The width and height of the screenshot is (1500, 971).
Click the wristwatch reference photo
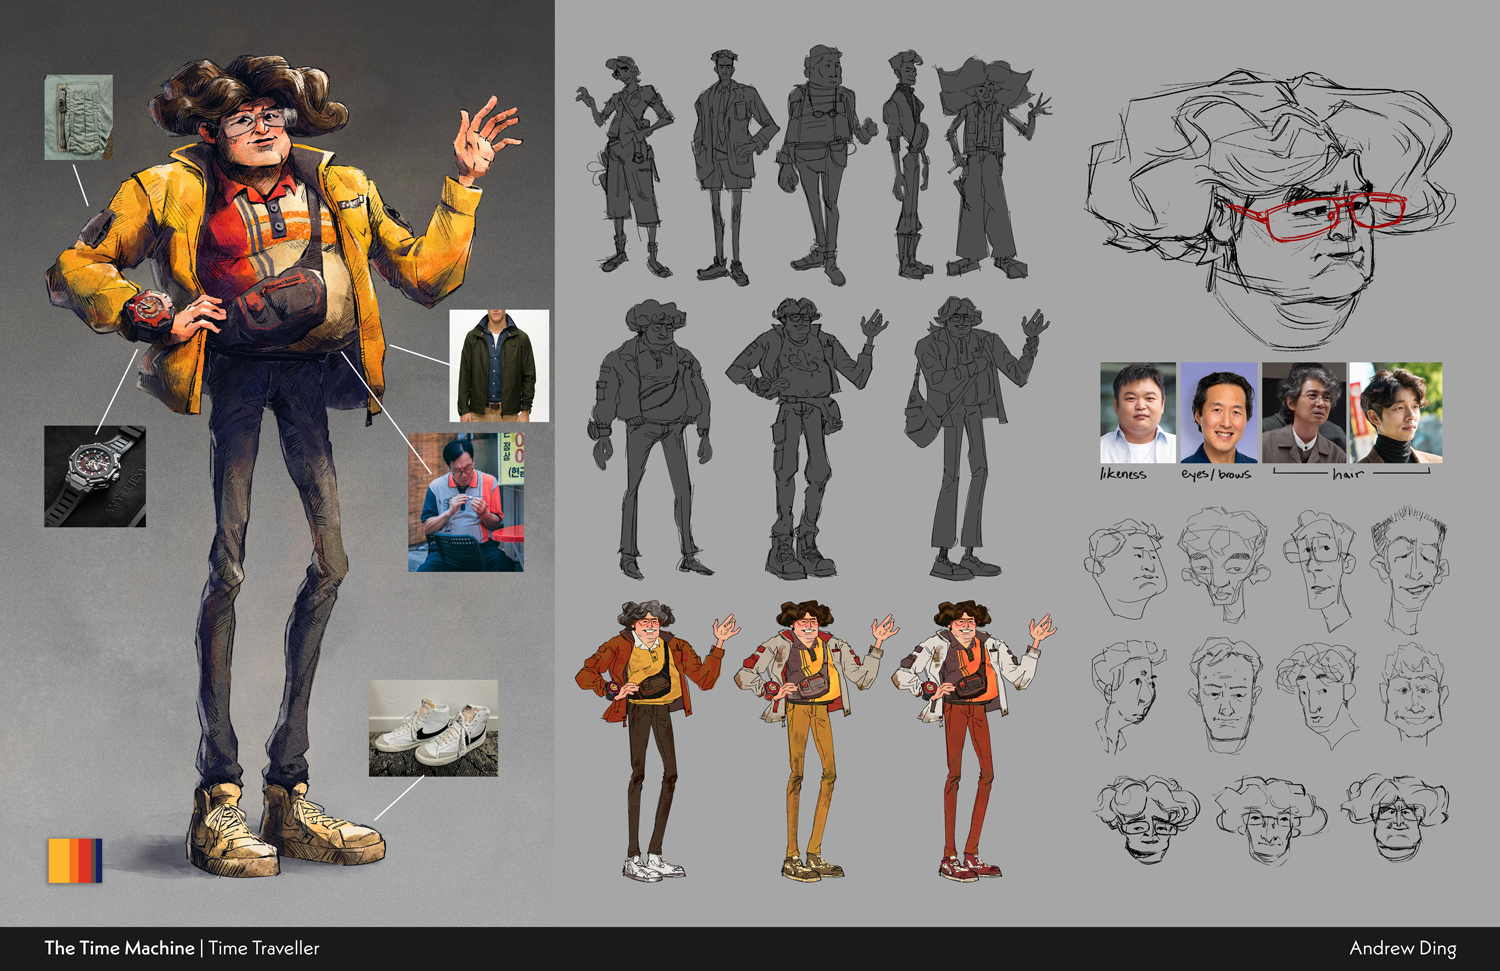(x=95, y=476)
